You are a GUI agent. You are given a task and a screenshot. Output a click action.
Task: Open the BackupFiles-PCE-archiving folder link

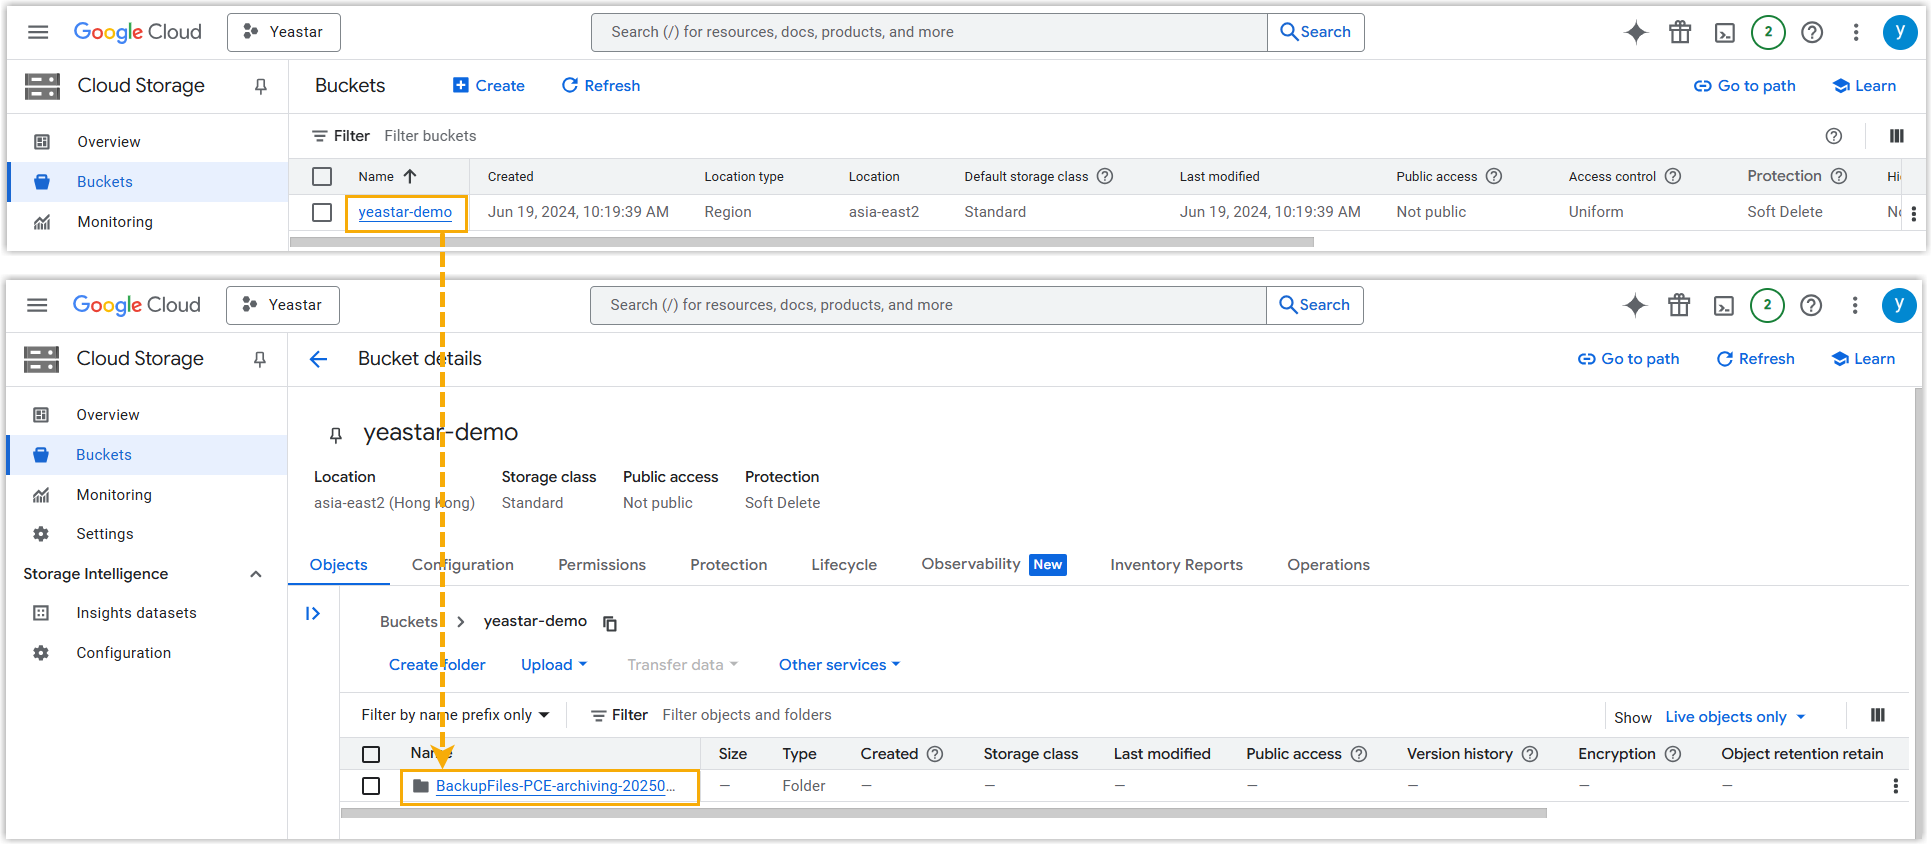555,786
